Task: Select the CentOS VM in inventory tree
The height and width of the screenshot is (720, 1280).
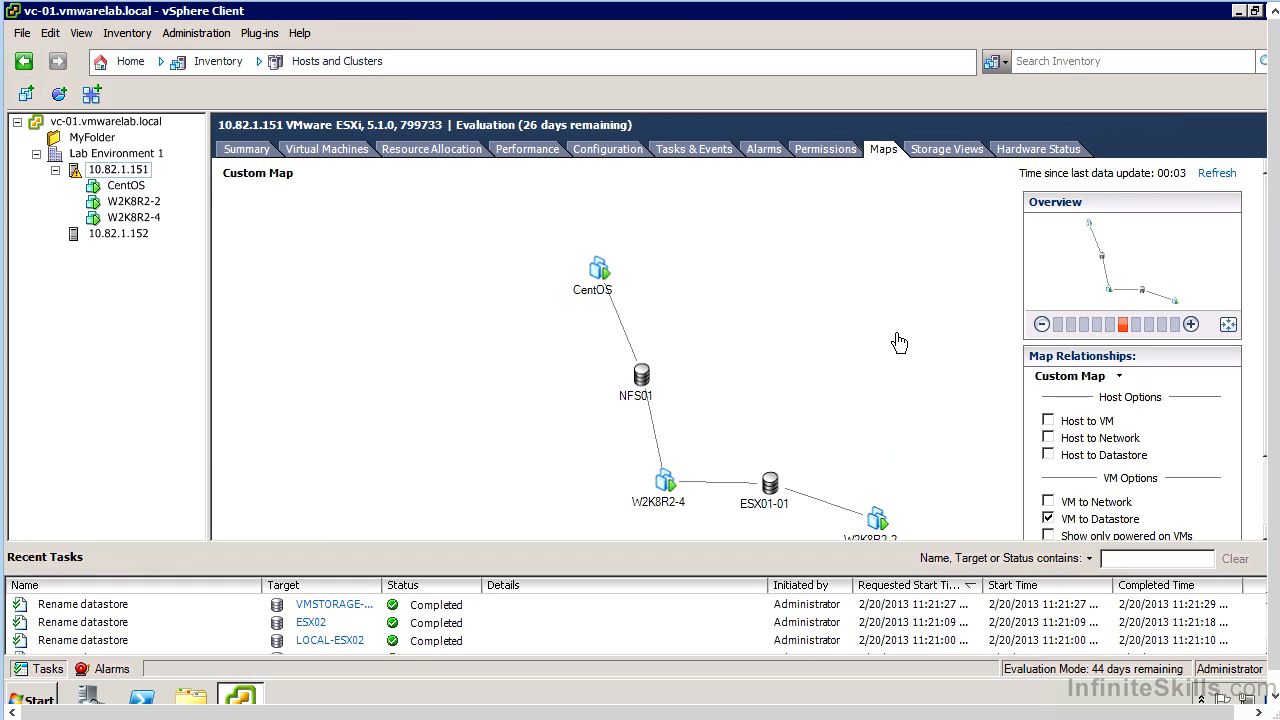Action: (125, 186)
